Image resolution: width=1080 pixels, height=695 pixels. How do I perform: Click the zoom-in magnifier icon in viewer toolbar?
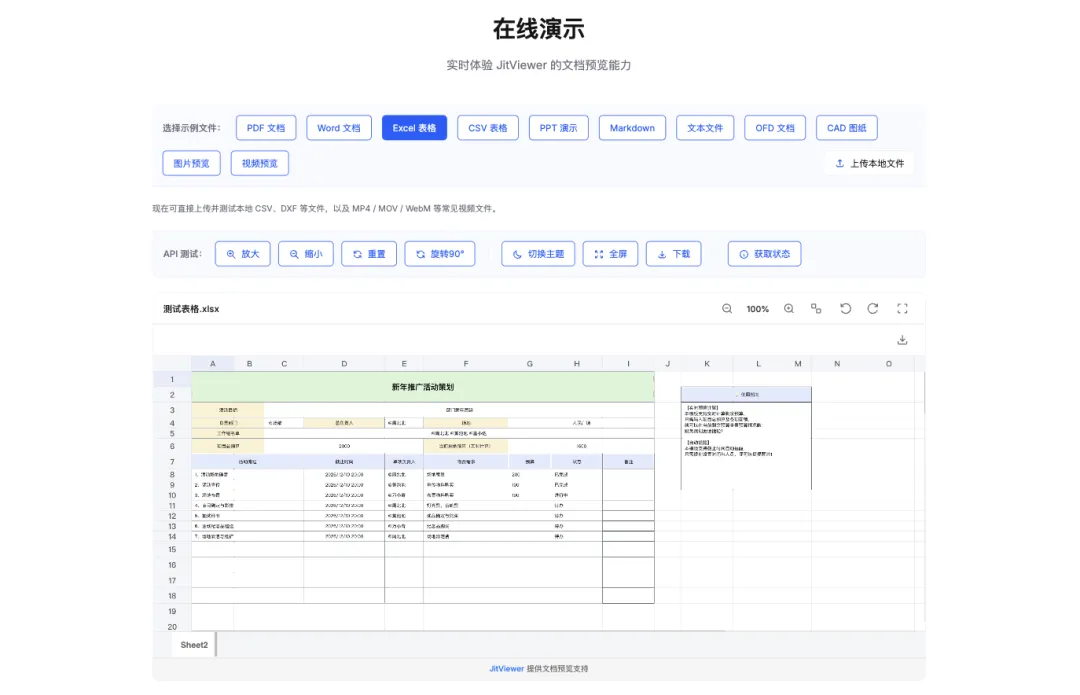789,309
